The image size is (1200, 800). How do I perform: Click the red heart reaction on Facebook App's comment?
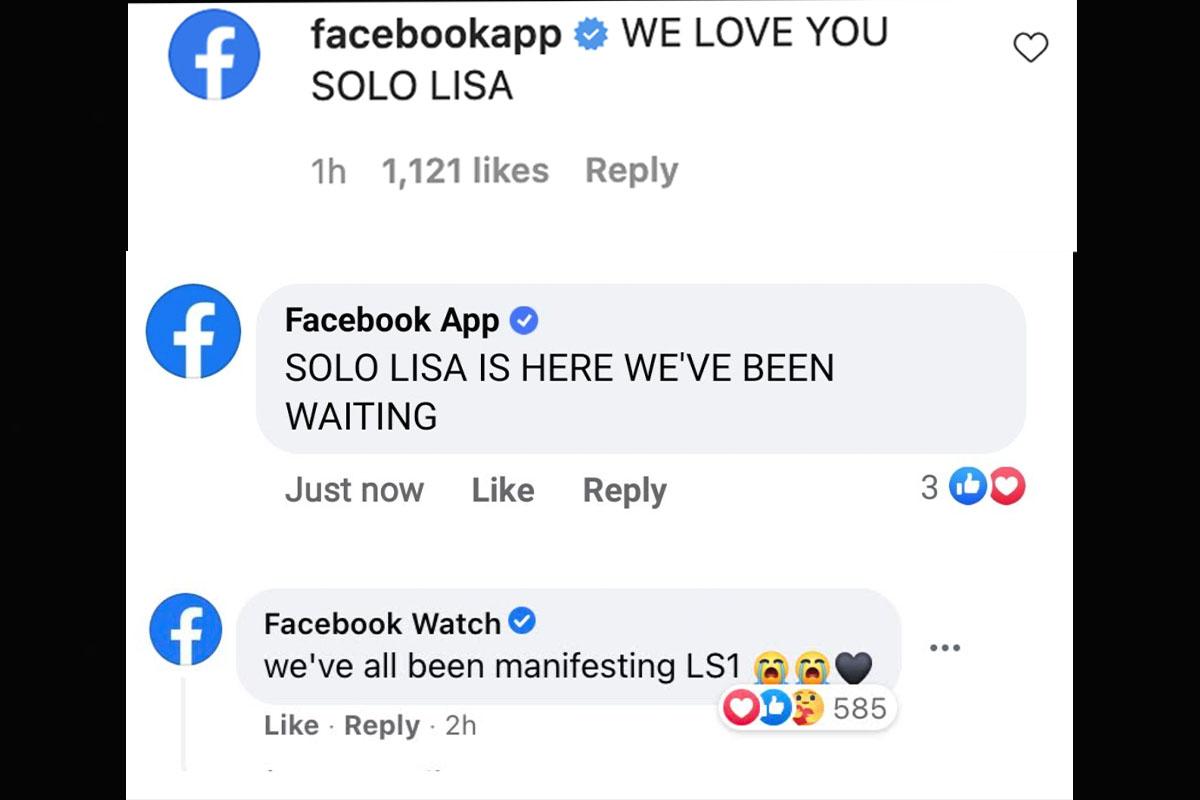click(x=1007, y=487)
